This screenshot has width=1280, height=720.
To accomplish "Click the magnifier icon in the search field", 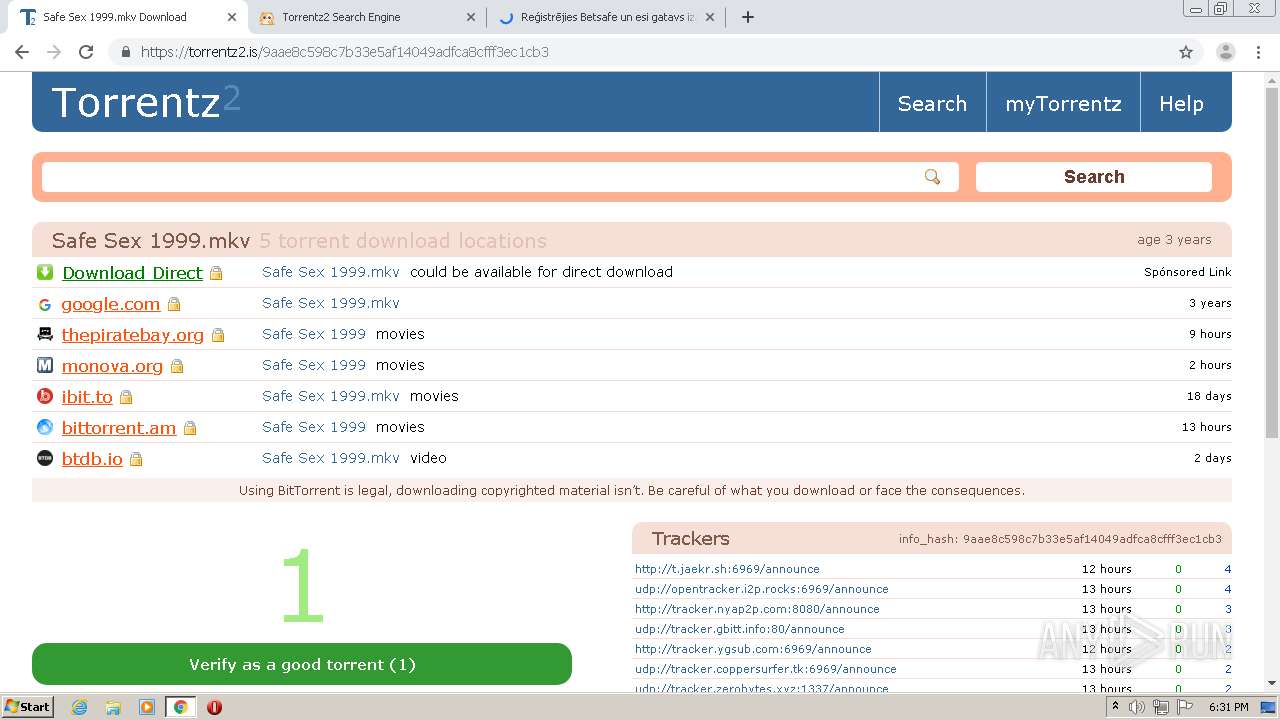I will click(x=932, y=177).
